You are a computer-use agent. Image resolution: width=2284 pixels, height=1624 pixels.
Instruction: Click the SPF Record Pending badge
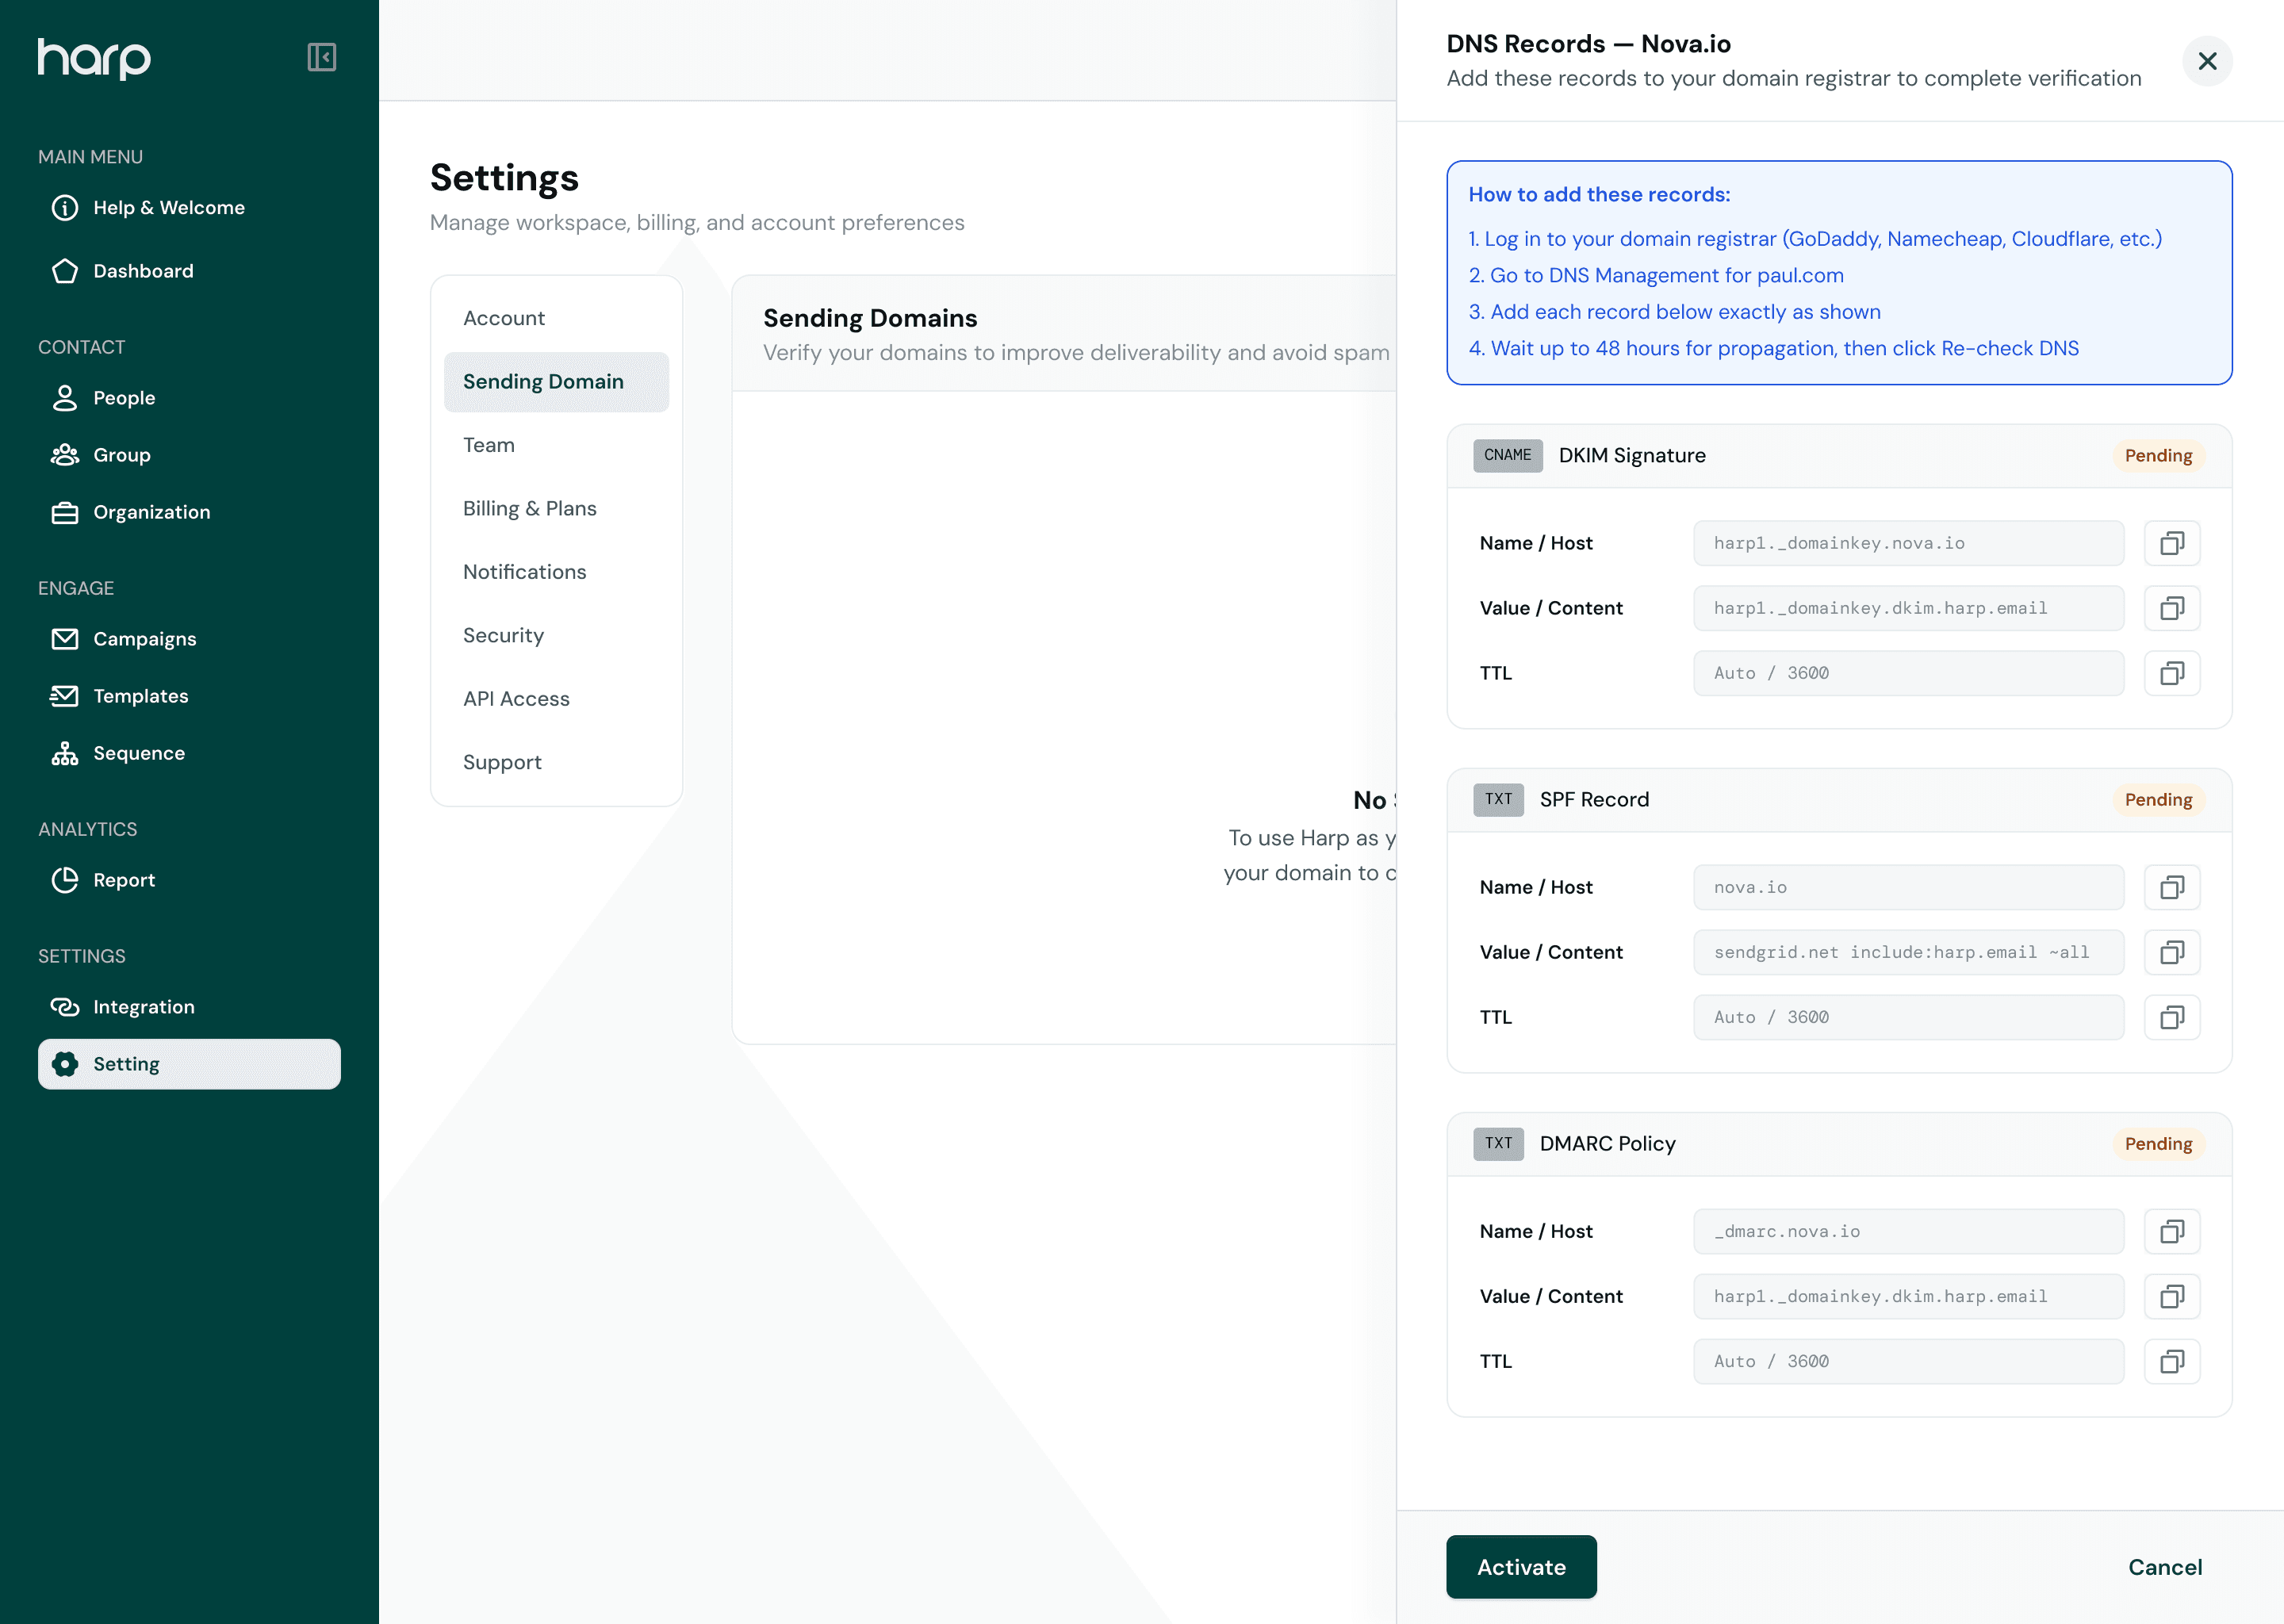(2158, 800)
